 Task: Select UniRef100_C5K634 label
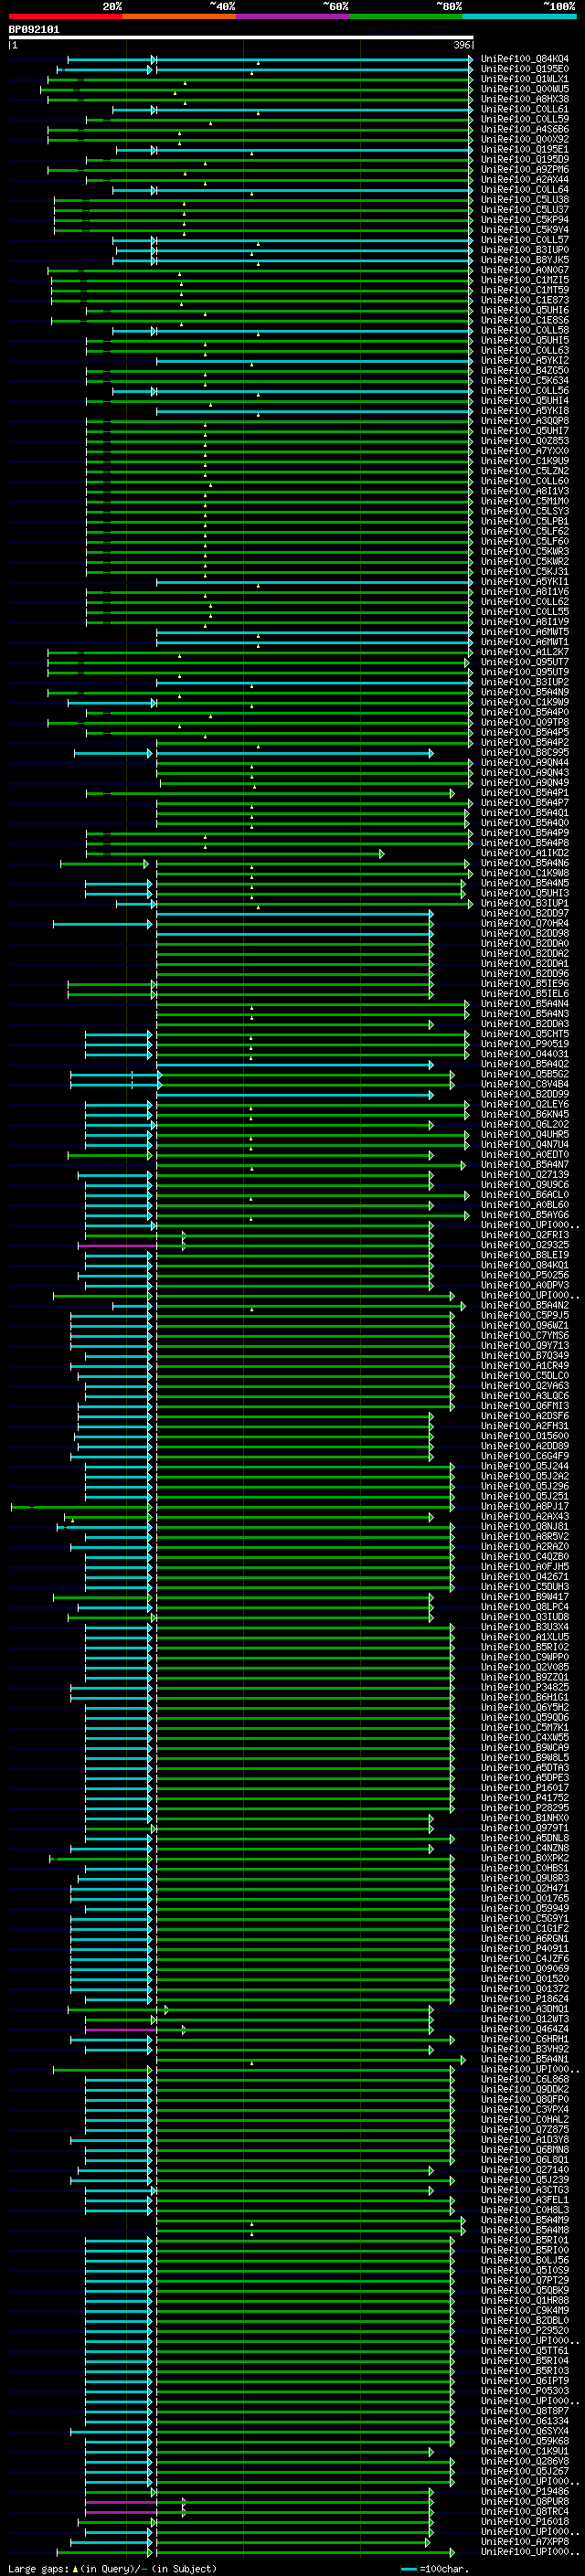coord(525,381)
